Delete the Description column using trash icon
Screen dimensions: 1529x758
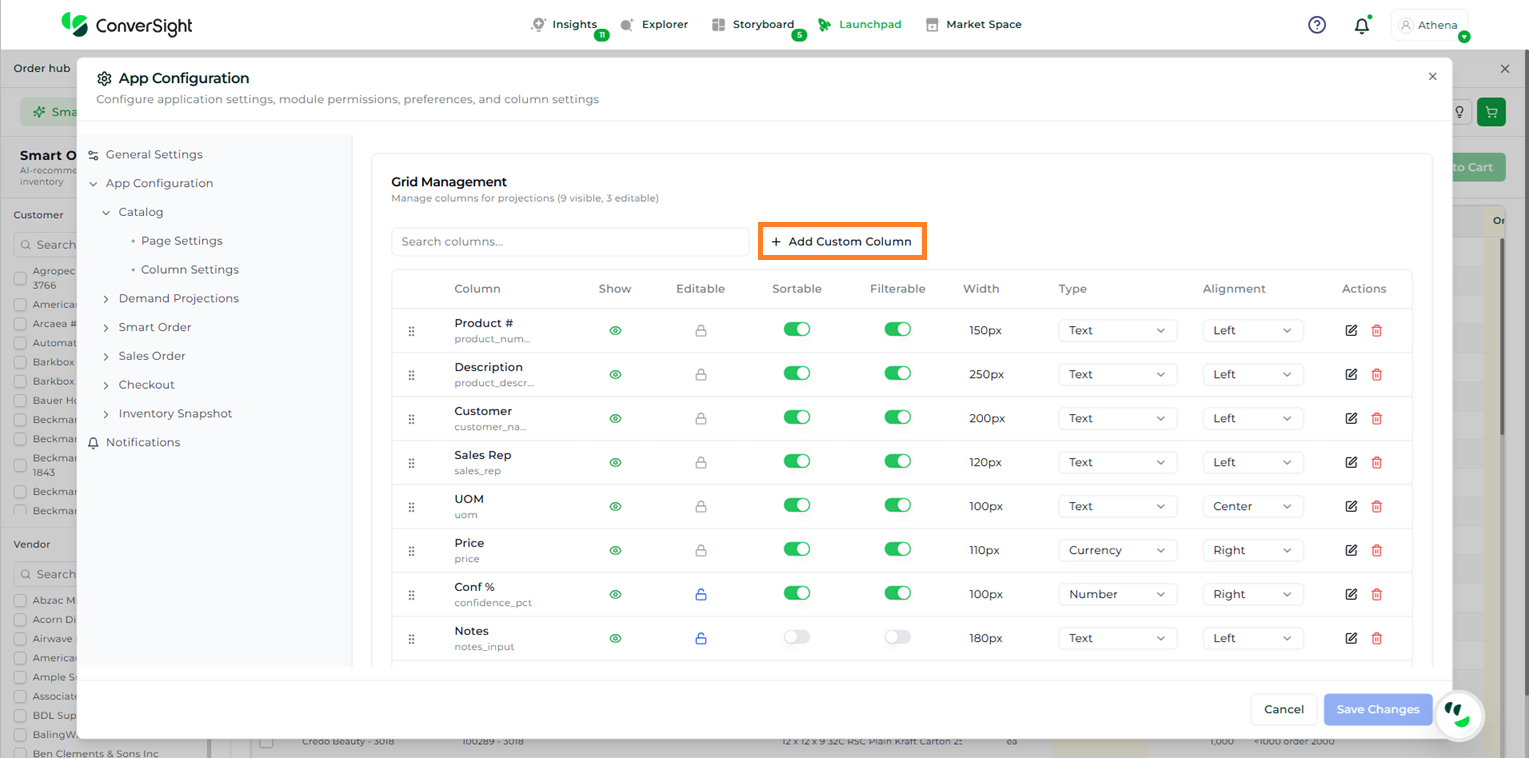click(1376, 374)
